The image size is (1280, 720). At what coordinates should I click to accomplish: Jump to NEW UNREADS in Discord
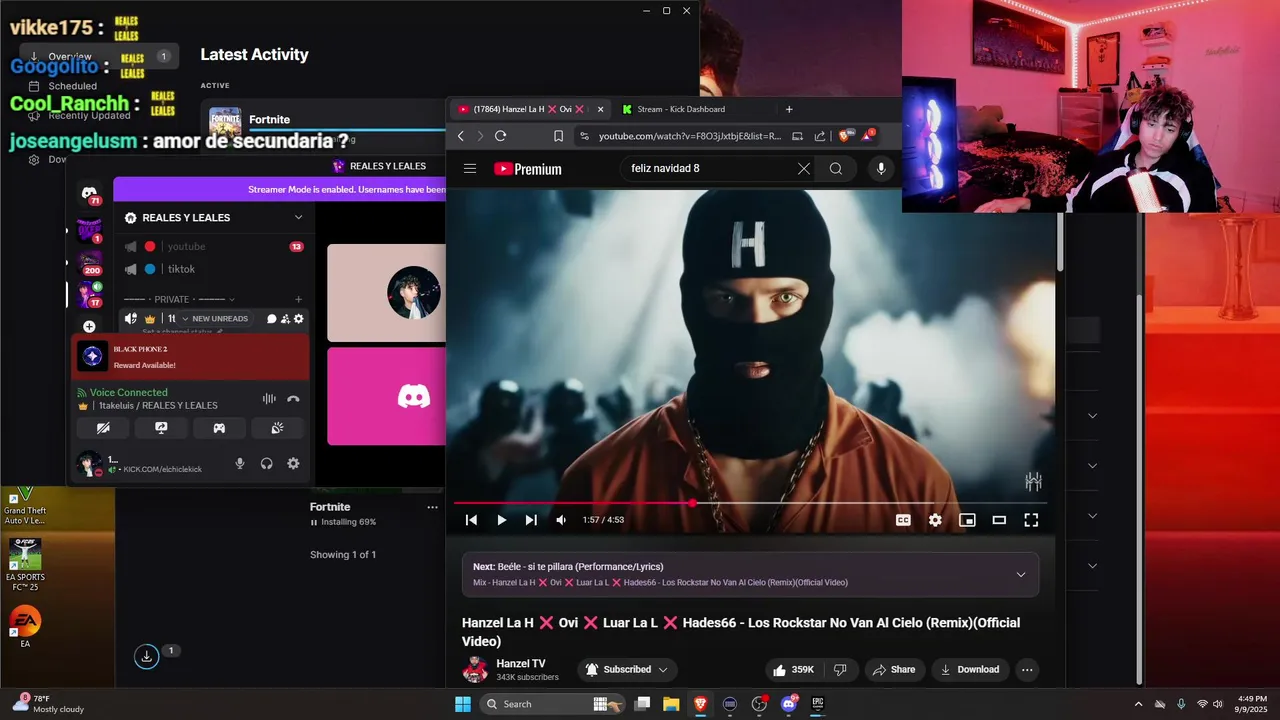pos(214,319)
